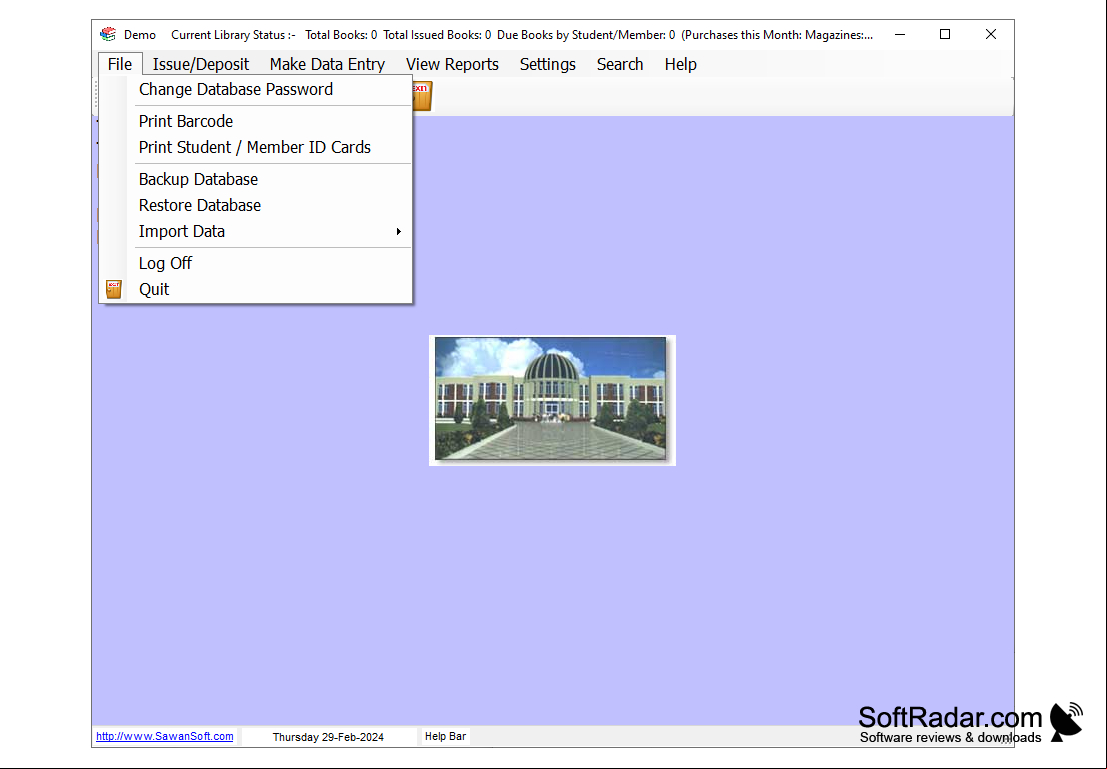Minimize the Demo window
Image resolution: width=1107 pixels, height=769 pixels.
tap(900, 35)
